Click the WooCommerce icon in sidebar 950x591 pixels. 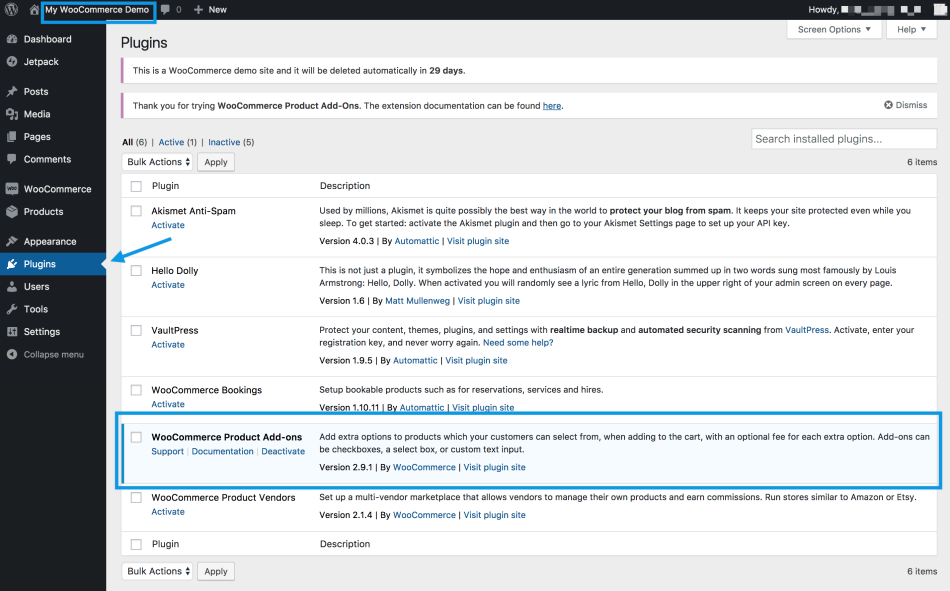pyautogui.click(x=12, y=189)
